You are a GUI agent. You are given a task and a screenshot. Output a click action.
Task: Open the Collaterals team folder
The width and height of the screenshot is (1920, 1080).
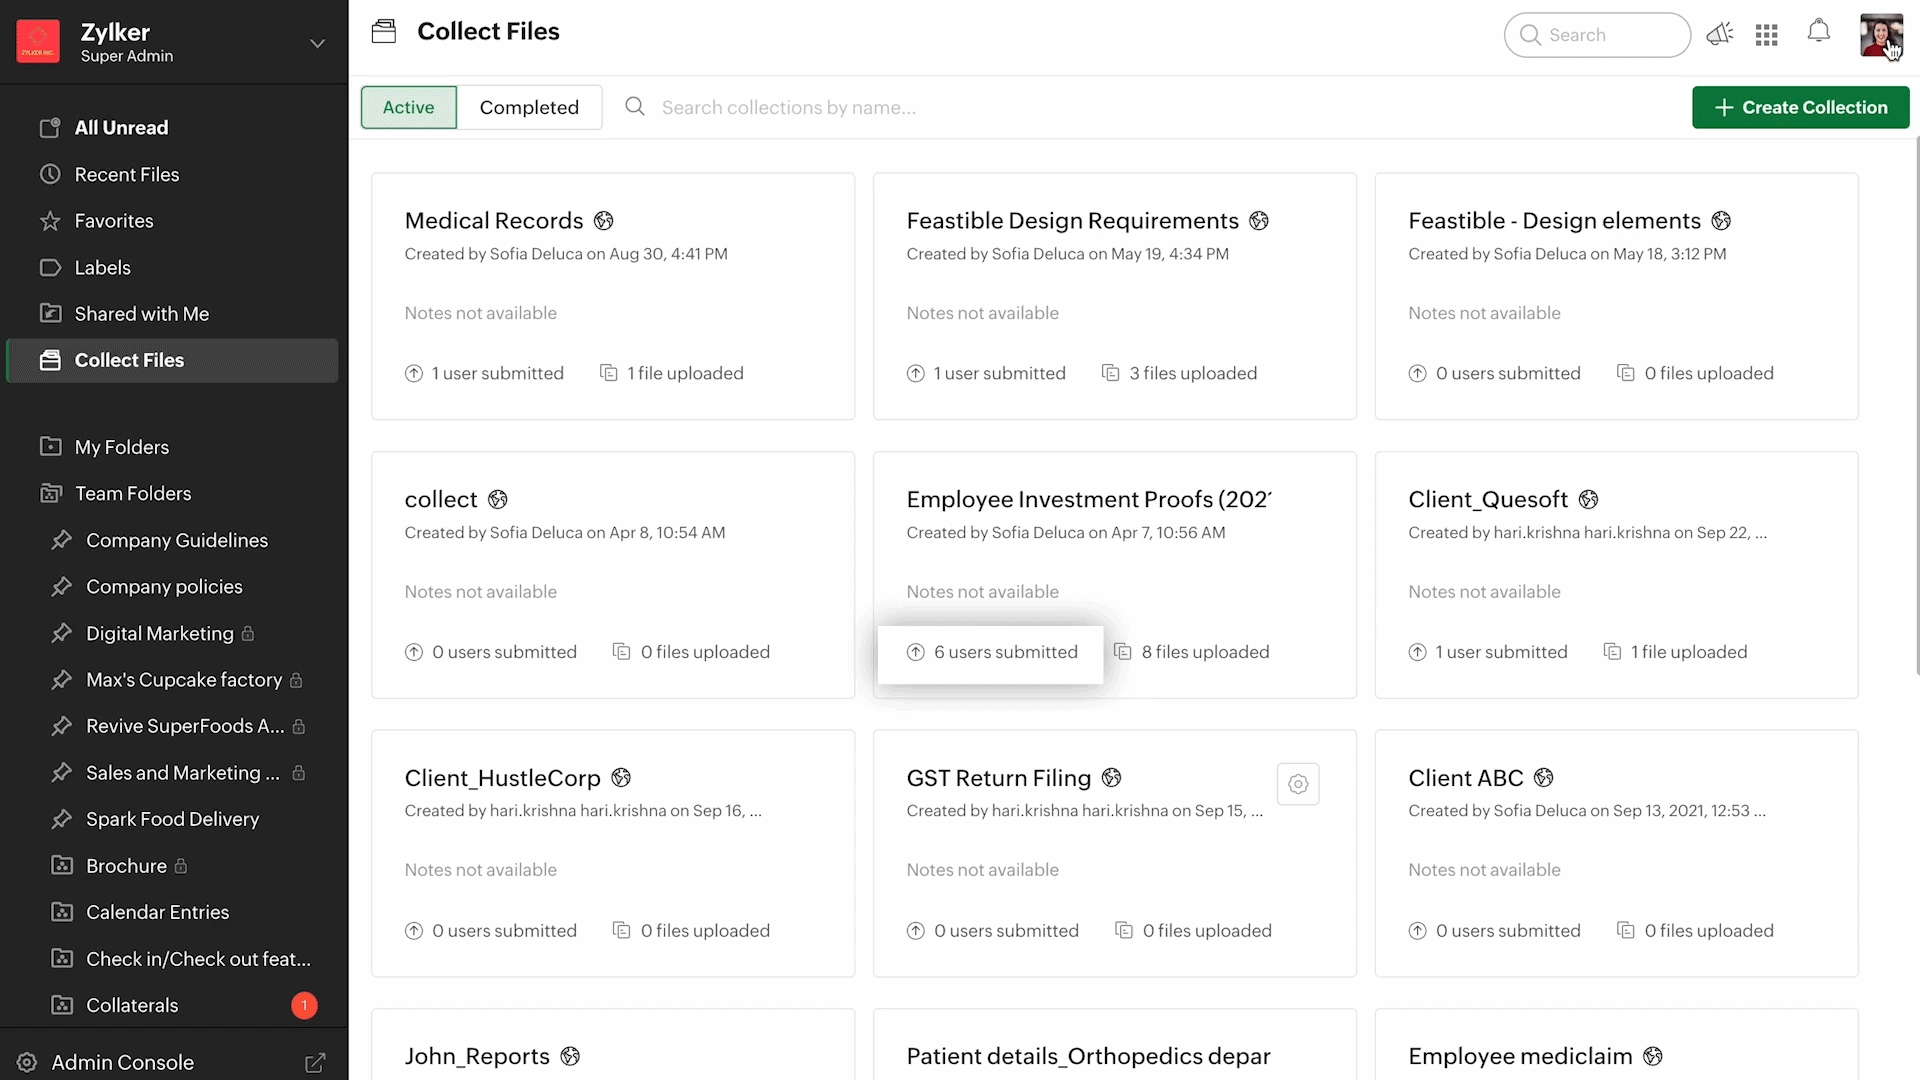(x=132, y=1006)
